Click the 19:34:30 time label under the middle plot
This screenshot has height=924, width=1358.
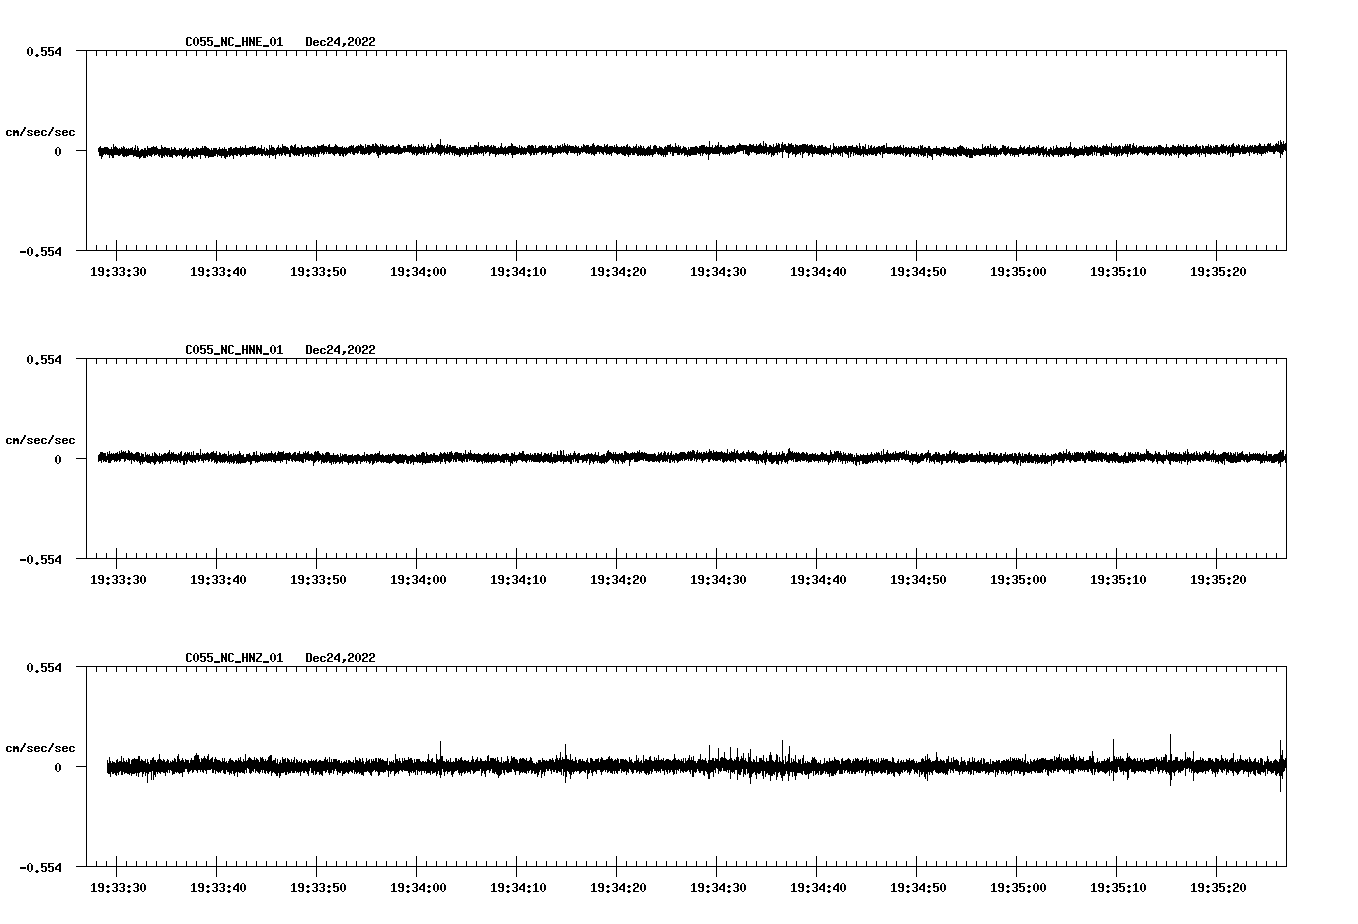pos(717,578)
